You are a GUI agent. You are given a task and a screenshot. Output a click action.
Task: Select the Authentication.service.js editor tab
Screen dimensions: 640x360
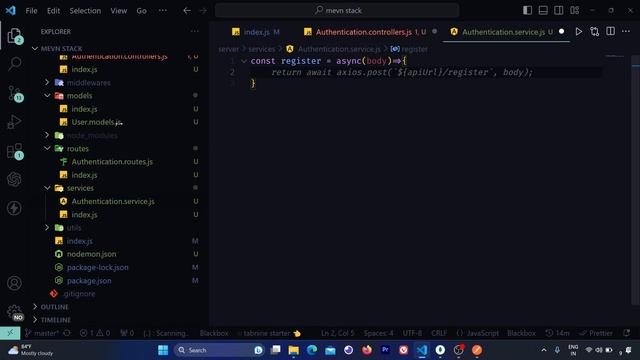507,32
